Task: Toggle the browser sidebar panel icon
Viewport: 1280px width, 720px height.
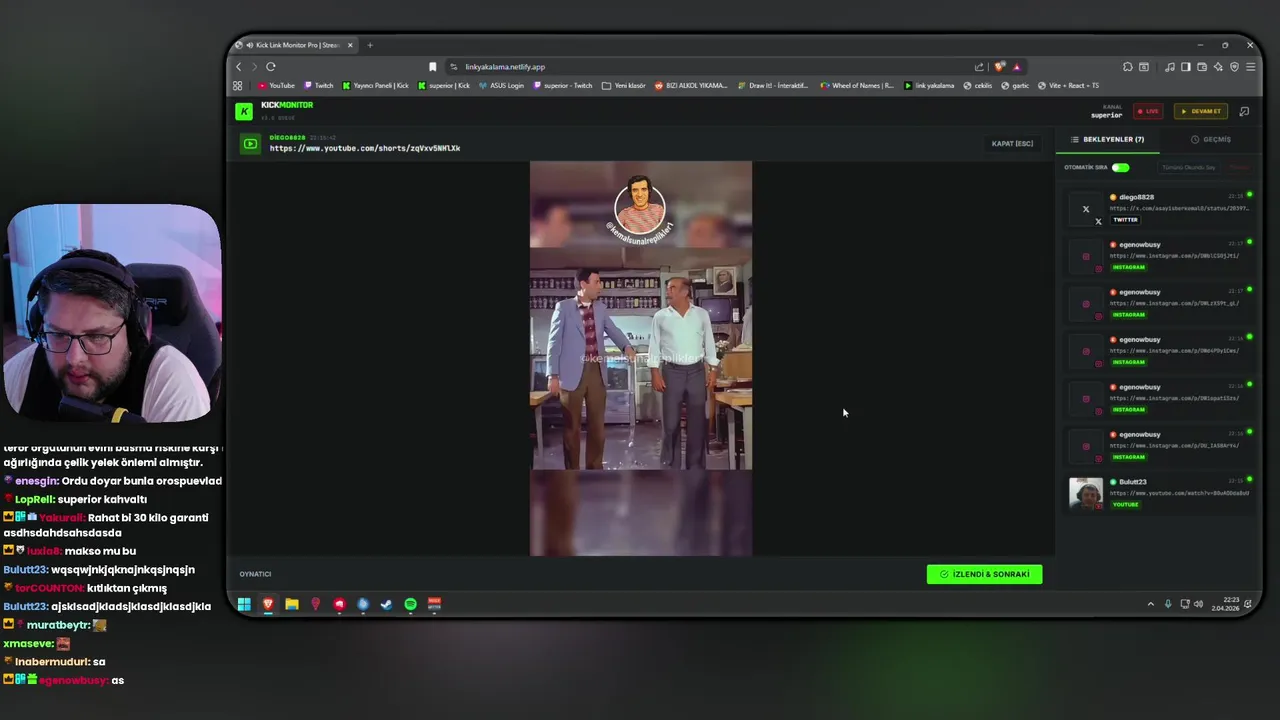Action: [x=1186, y=67]
